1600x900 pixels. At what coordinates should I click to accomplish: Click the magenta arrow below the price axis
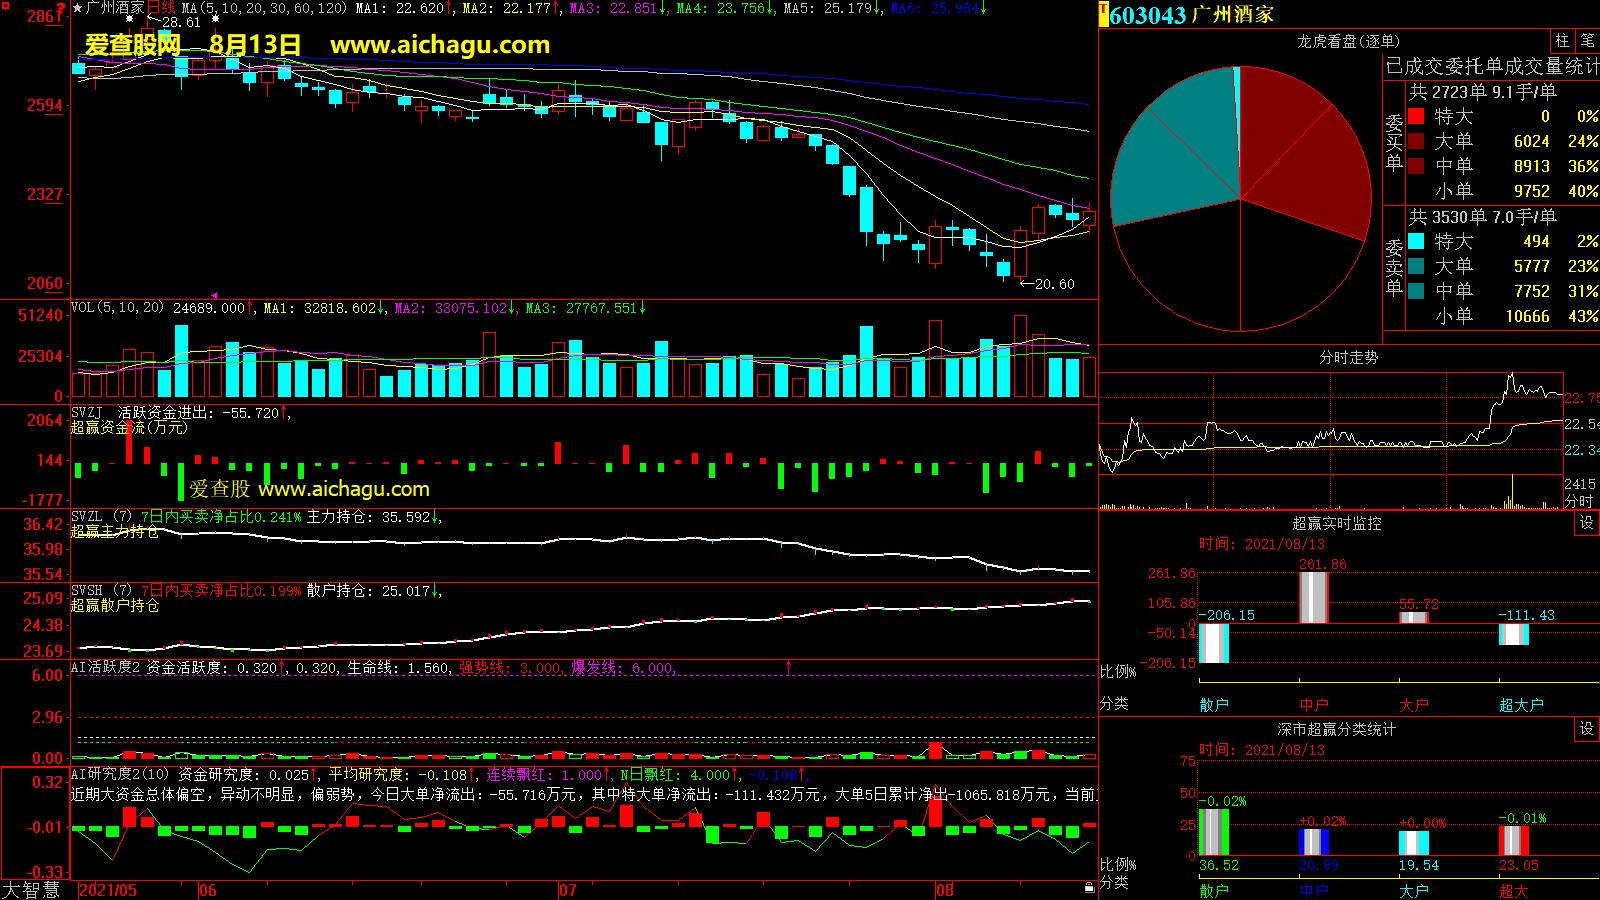tap(214, 295)
